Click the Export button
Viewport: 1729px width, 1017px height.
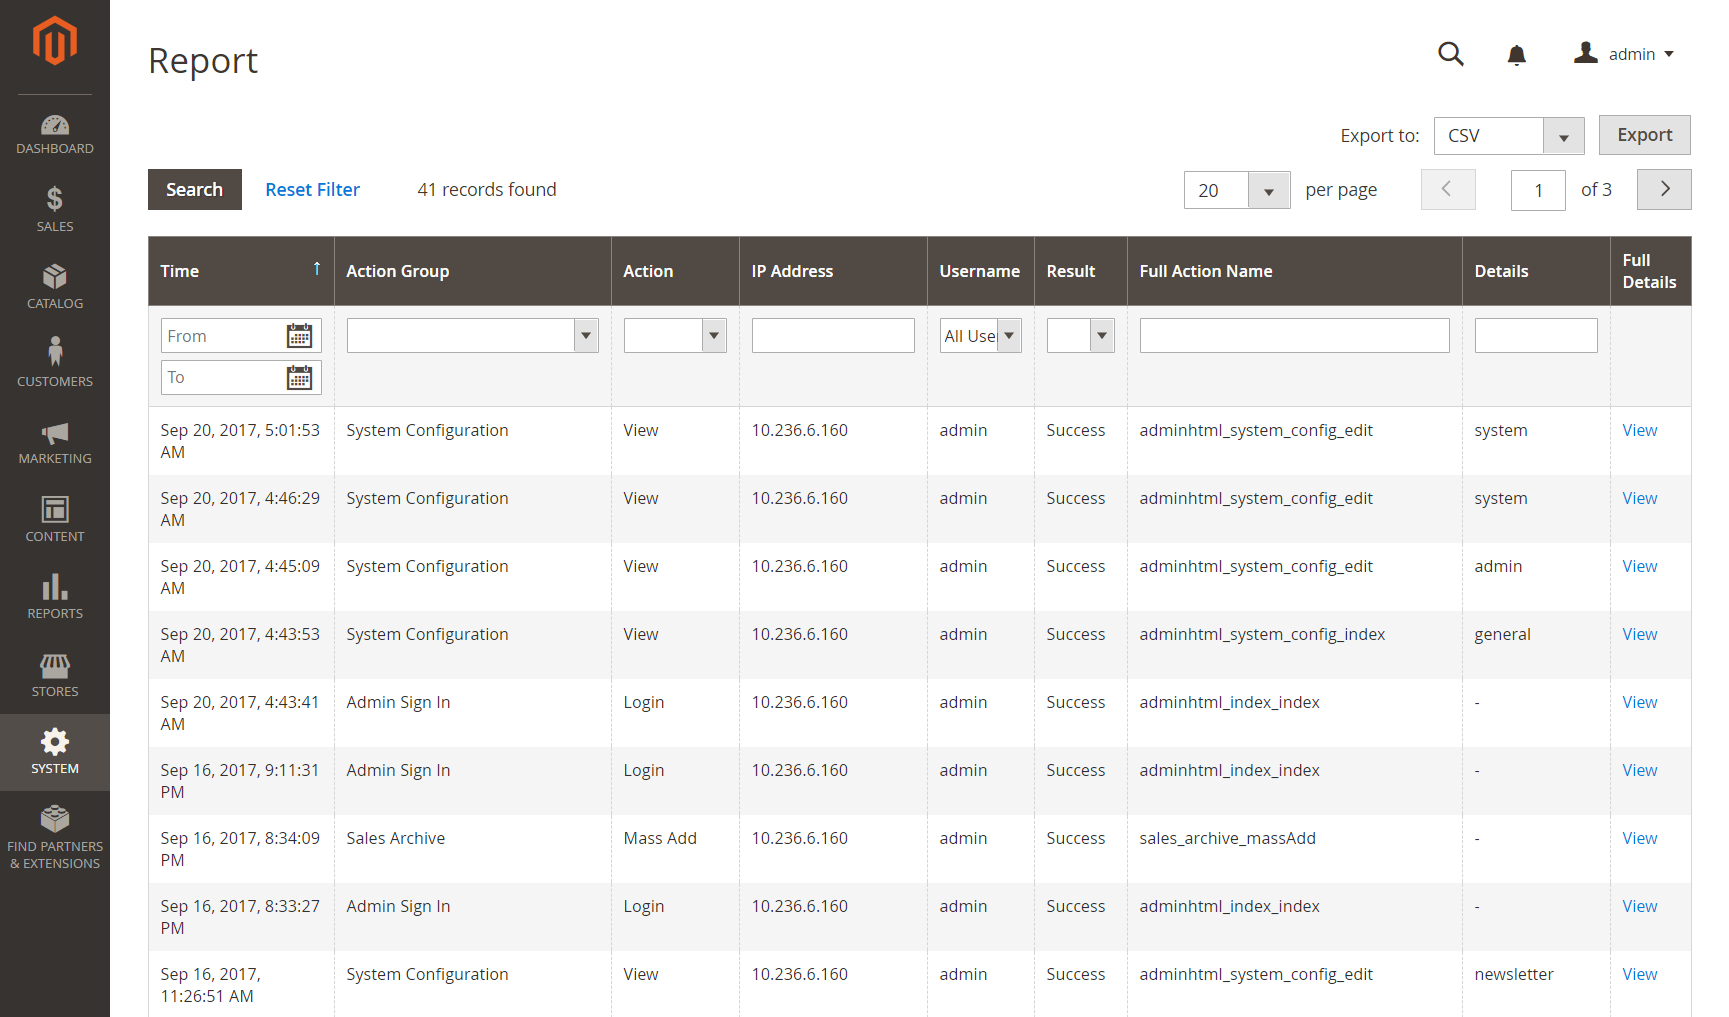[1644, 135]
